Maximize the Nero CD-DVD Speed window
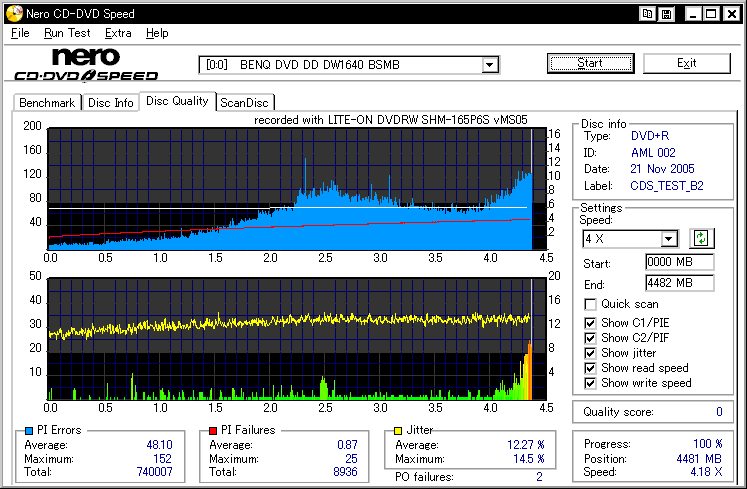Image resolution: width=747 pixels, height=489 pixels. 711,14
